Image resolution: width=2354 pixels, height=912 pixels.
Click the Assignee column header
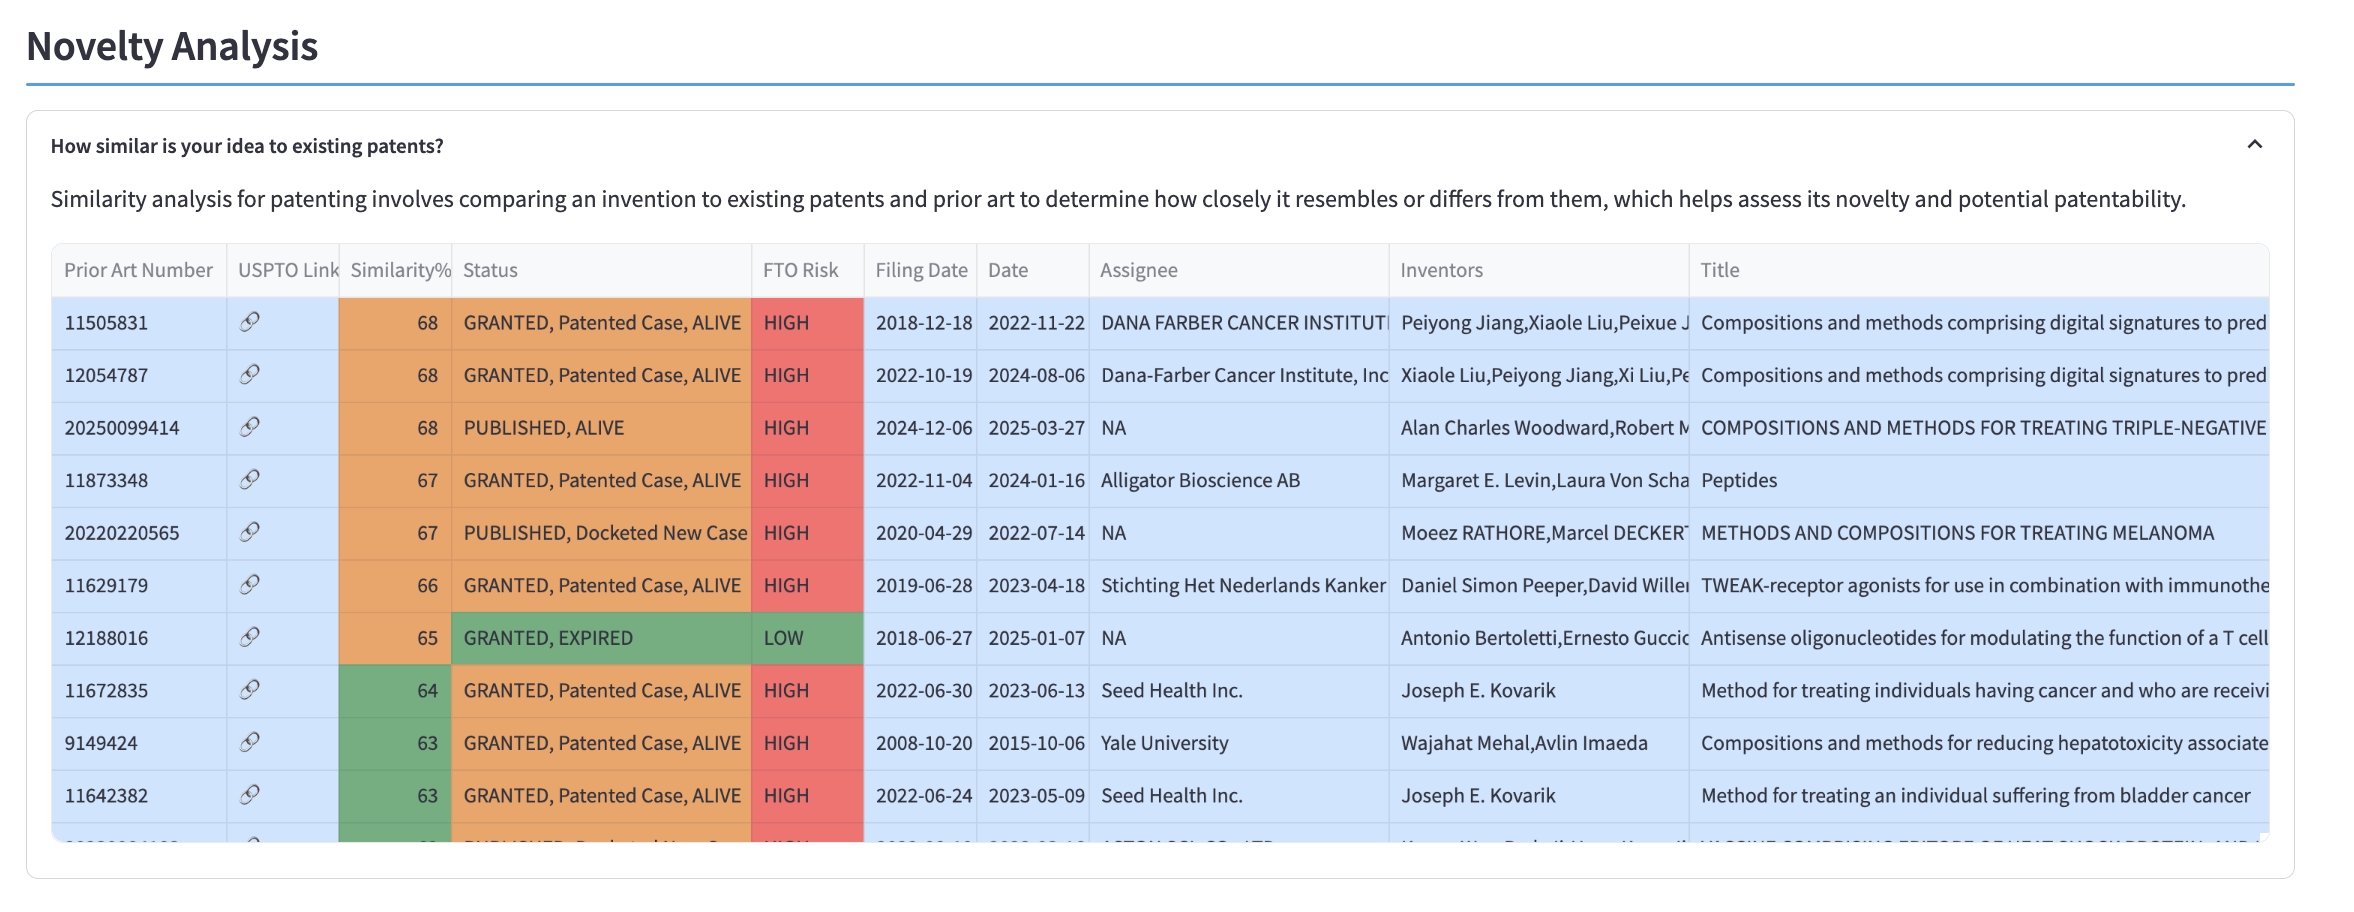coord(1138,270)
